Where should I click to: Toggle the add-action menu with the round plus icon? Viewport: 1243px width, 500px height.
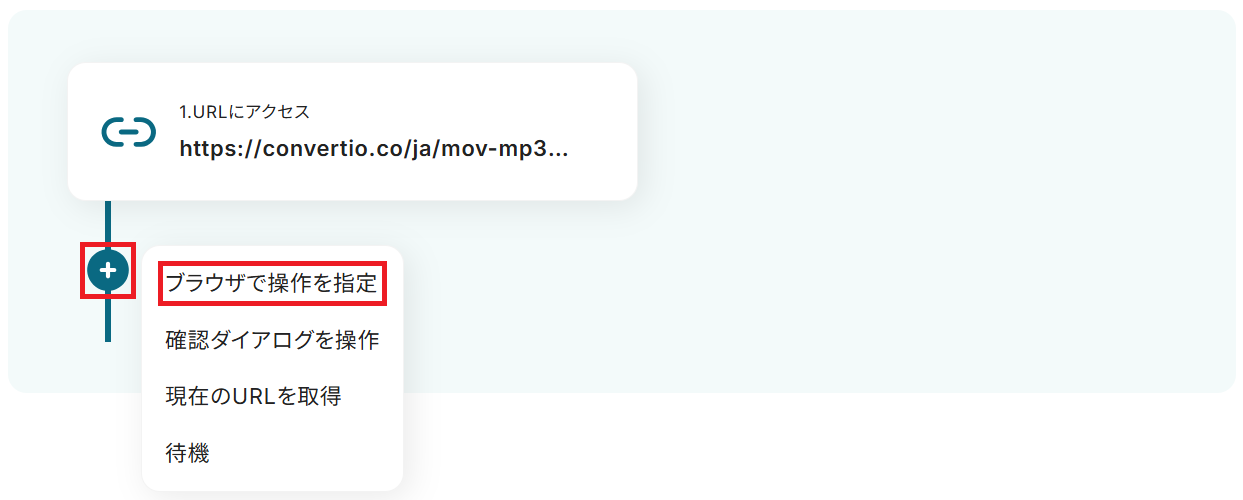pyautogui.click(x=108, y=270)
